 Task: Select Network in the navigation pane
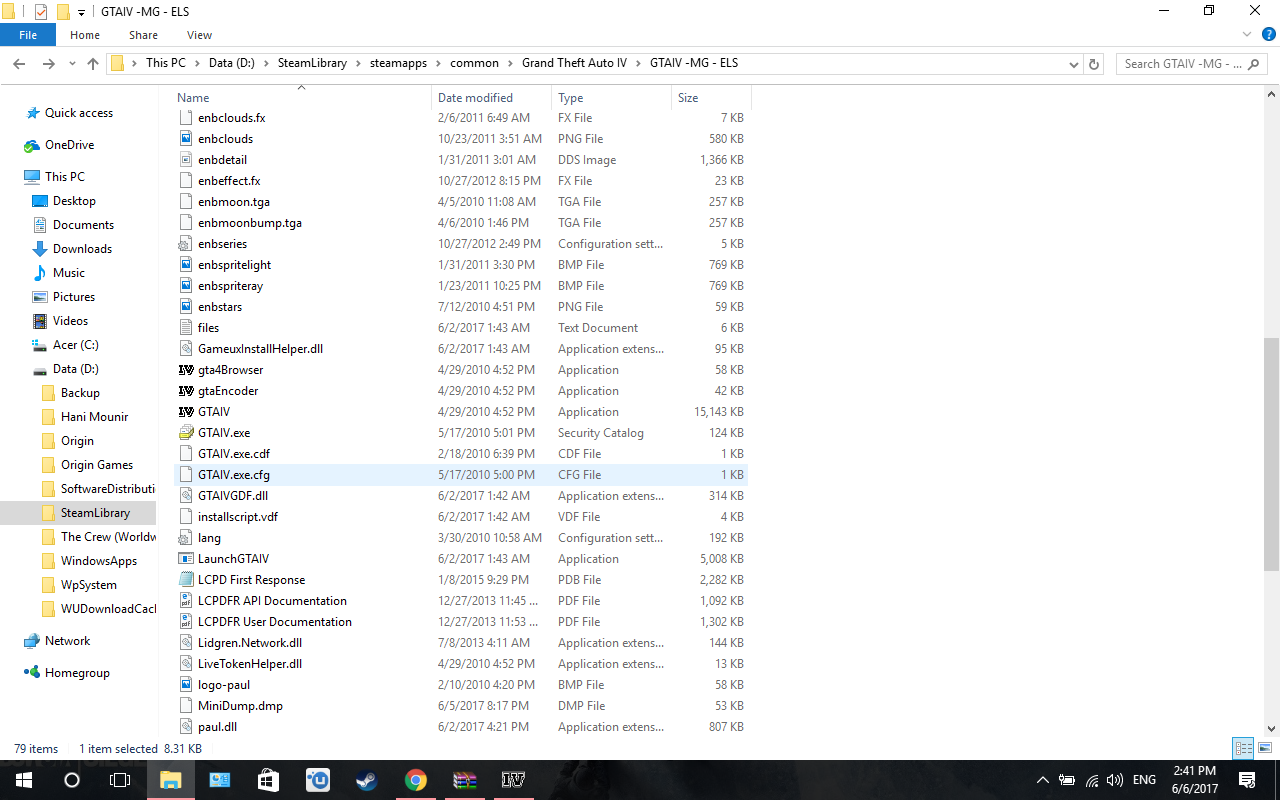(67, 641)
